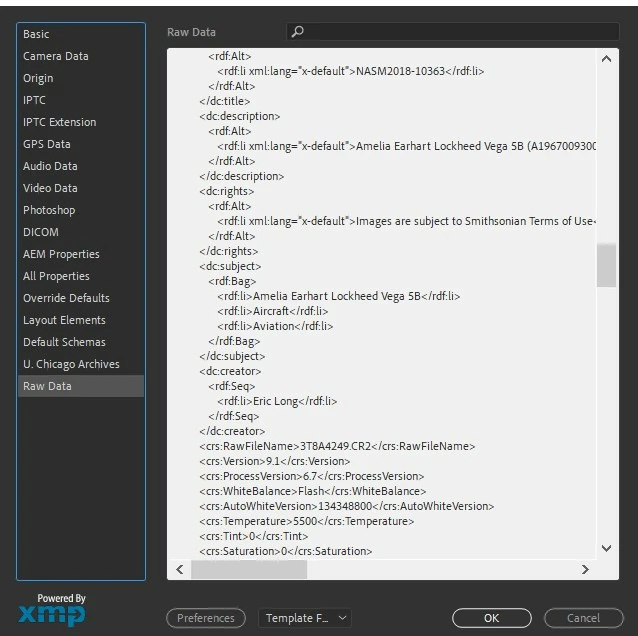Click the Eric Long creator line
Image resolution: width=638 pixels, height=636 pixels.
click(x=277, y=401)
